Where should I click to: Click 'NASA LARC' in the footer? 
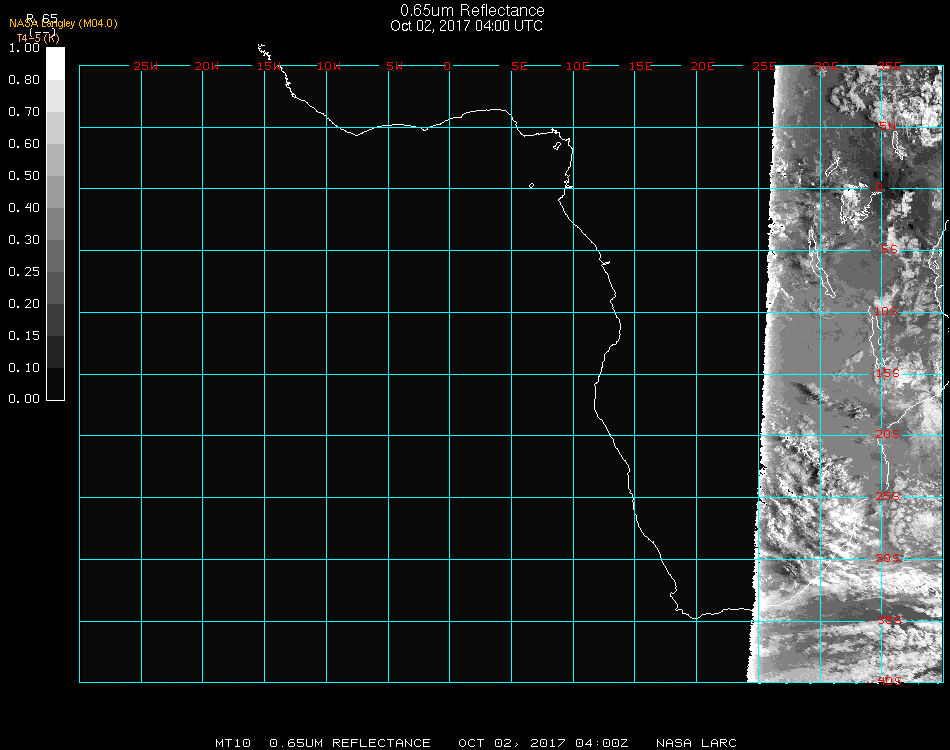coord(696,743)
